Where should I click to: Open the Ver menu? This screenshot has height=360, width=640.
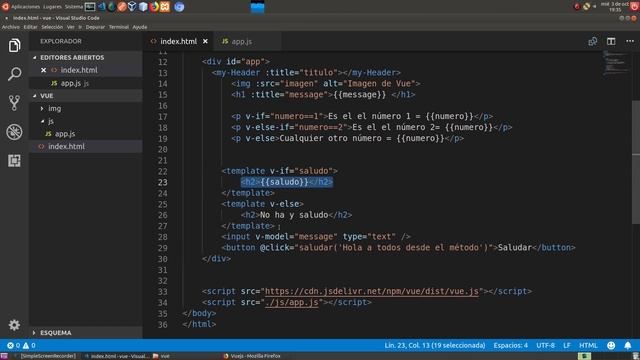point(71,27)
